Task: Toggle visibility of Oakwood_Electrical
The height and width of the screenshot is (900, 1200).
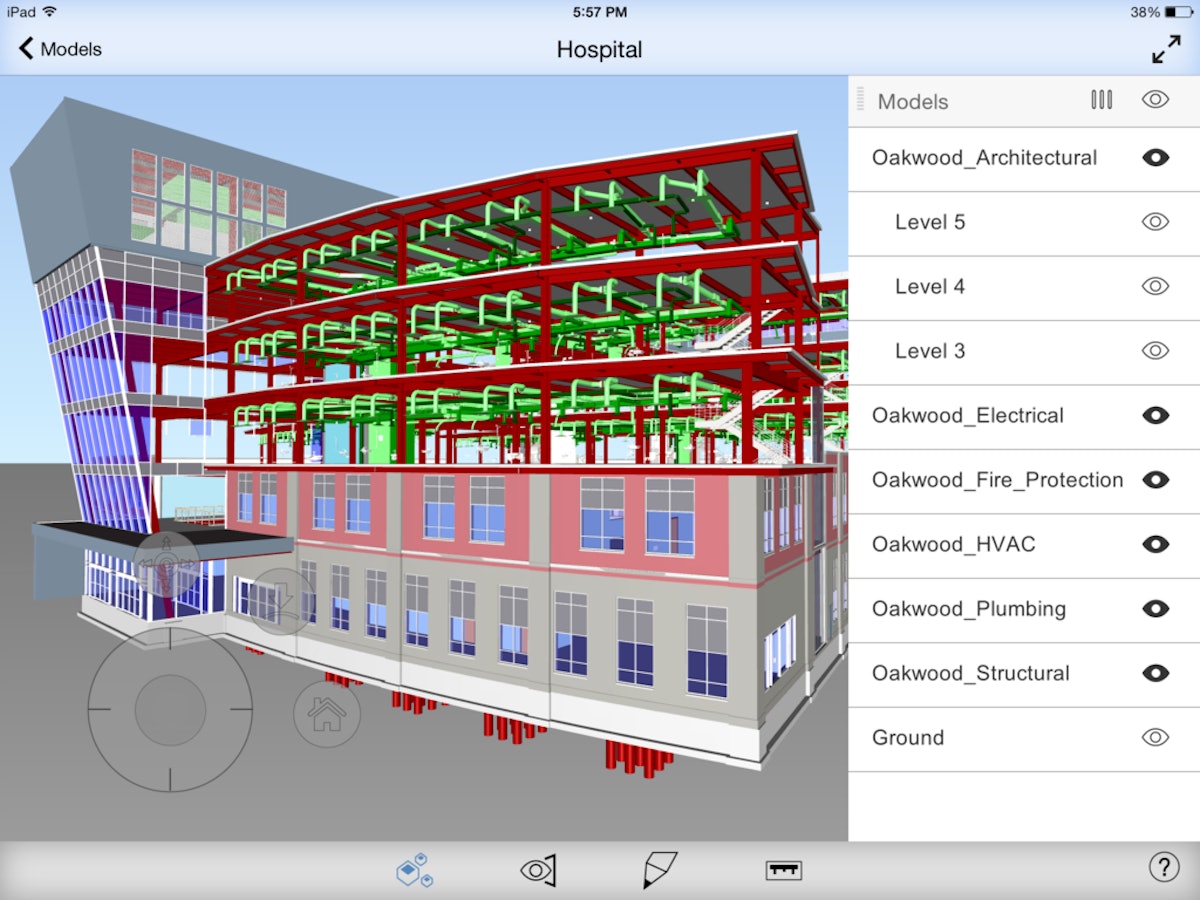Action: 1155,415
